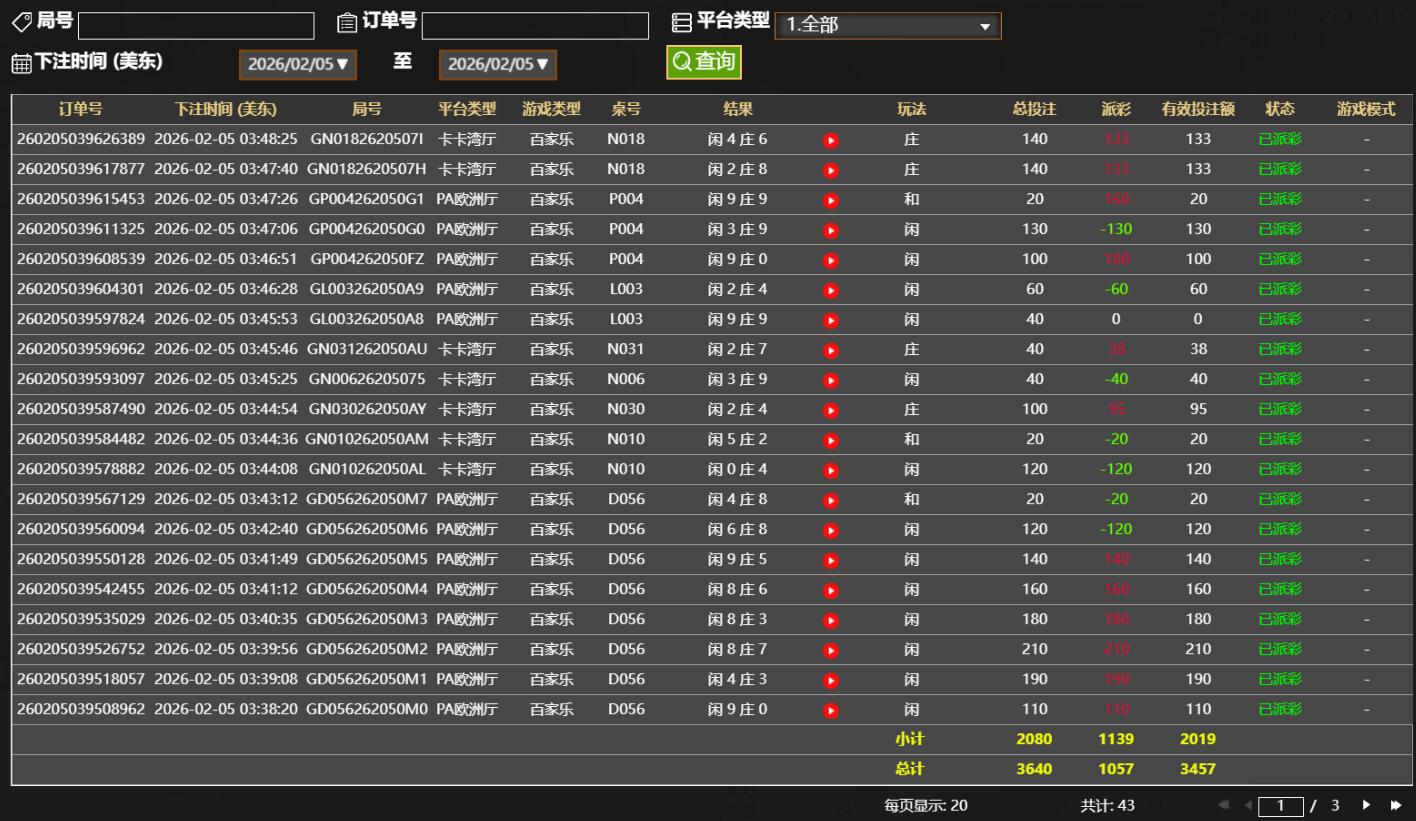This screenshot has height=821, width=1416.
Task: Open the end date picker
Action: (x=497, y=64)
